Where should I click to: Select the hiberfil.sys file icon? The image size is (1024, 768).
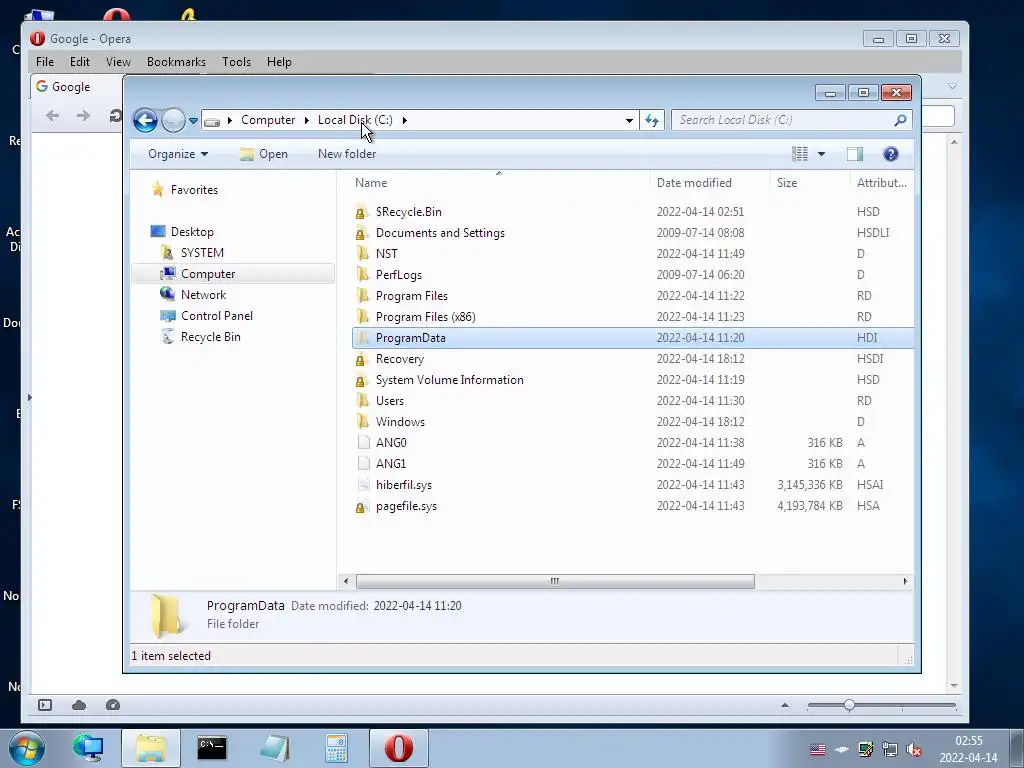tap(363, 485)
